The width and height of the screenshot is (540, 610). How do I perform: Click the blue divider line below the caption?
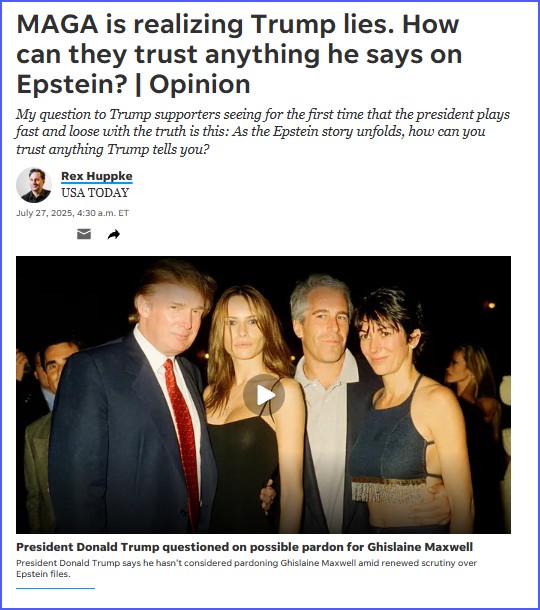click(55, 589)
